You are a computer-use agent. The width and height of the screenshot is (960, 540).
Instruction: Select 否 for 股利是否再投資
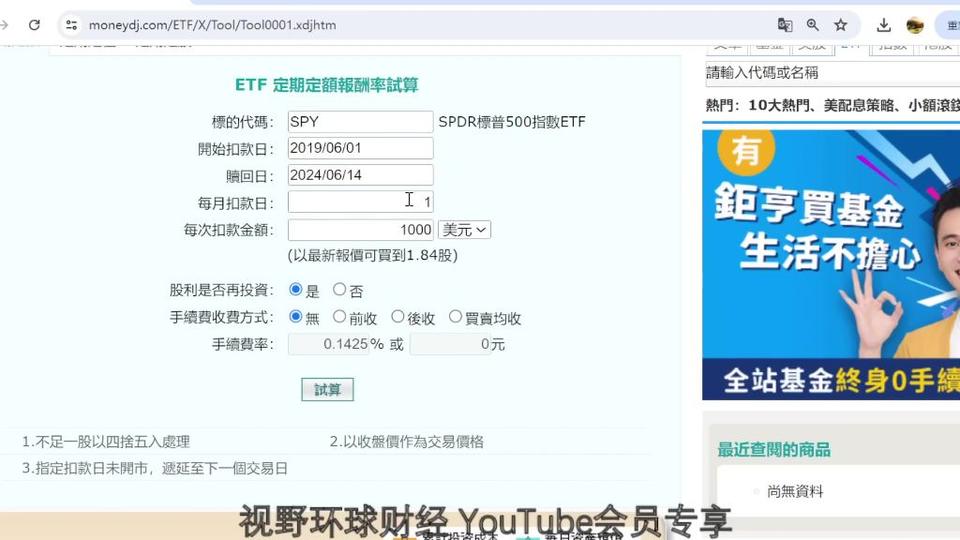[x=339, y=289]
